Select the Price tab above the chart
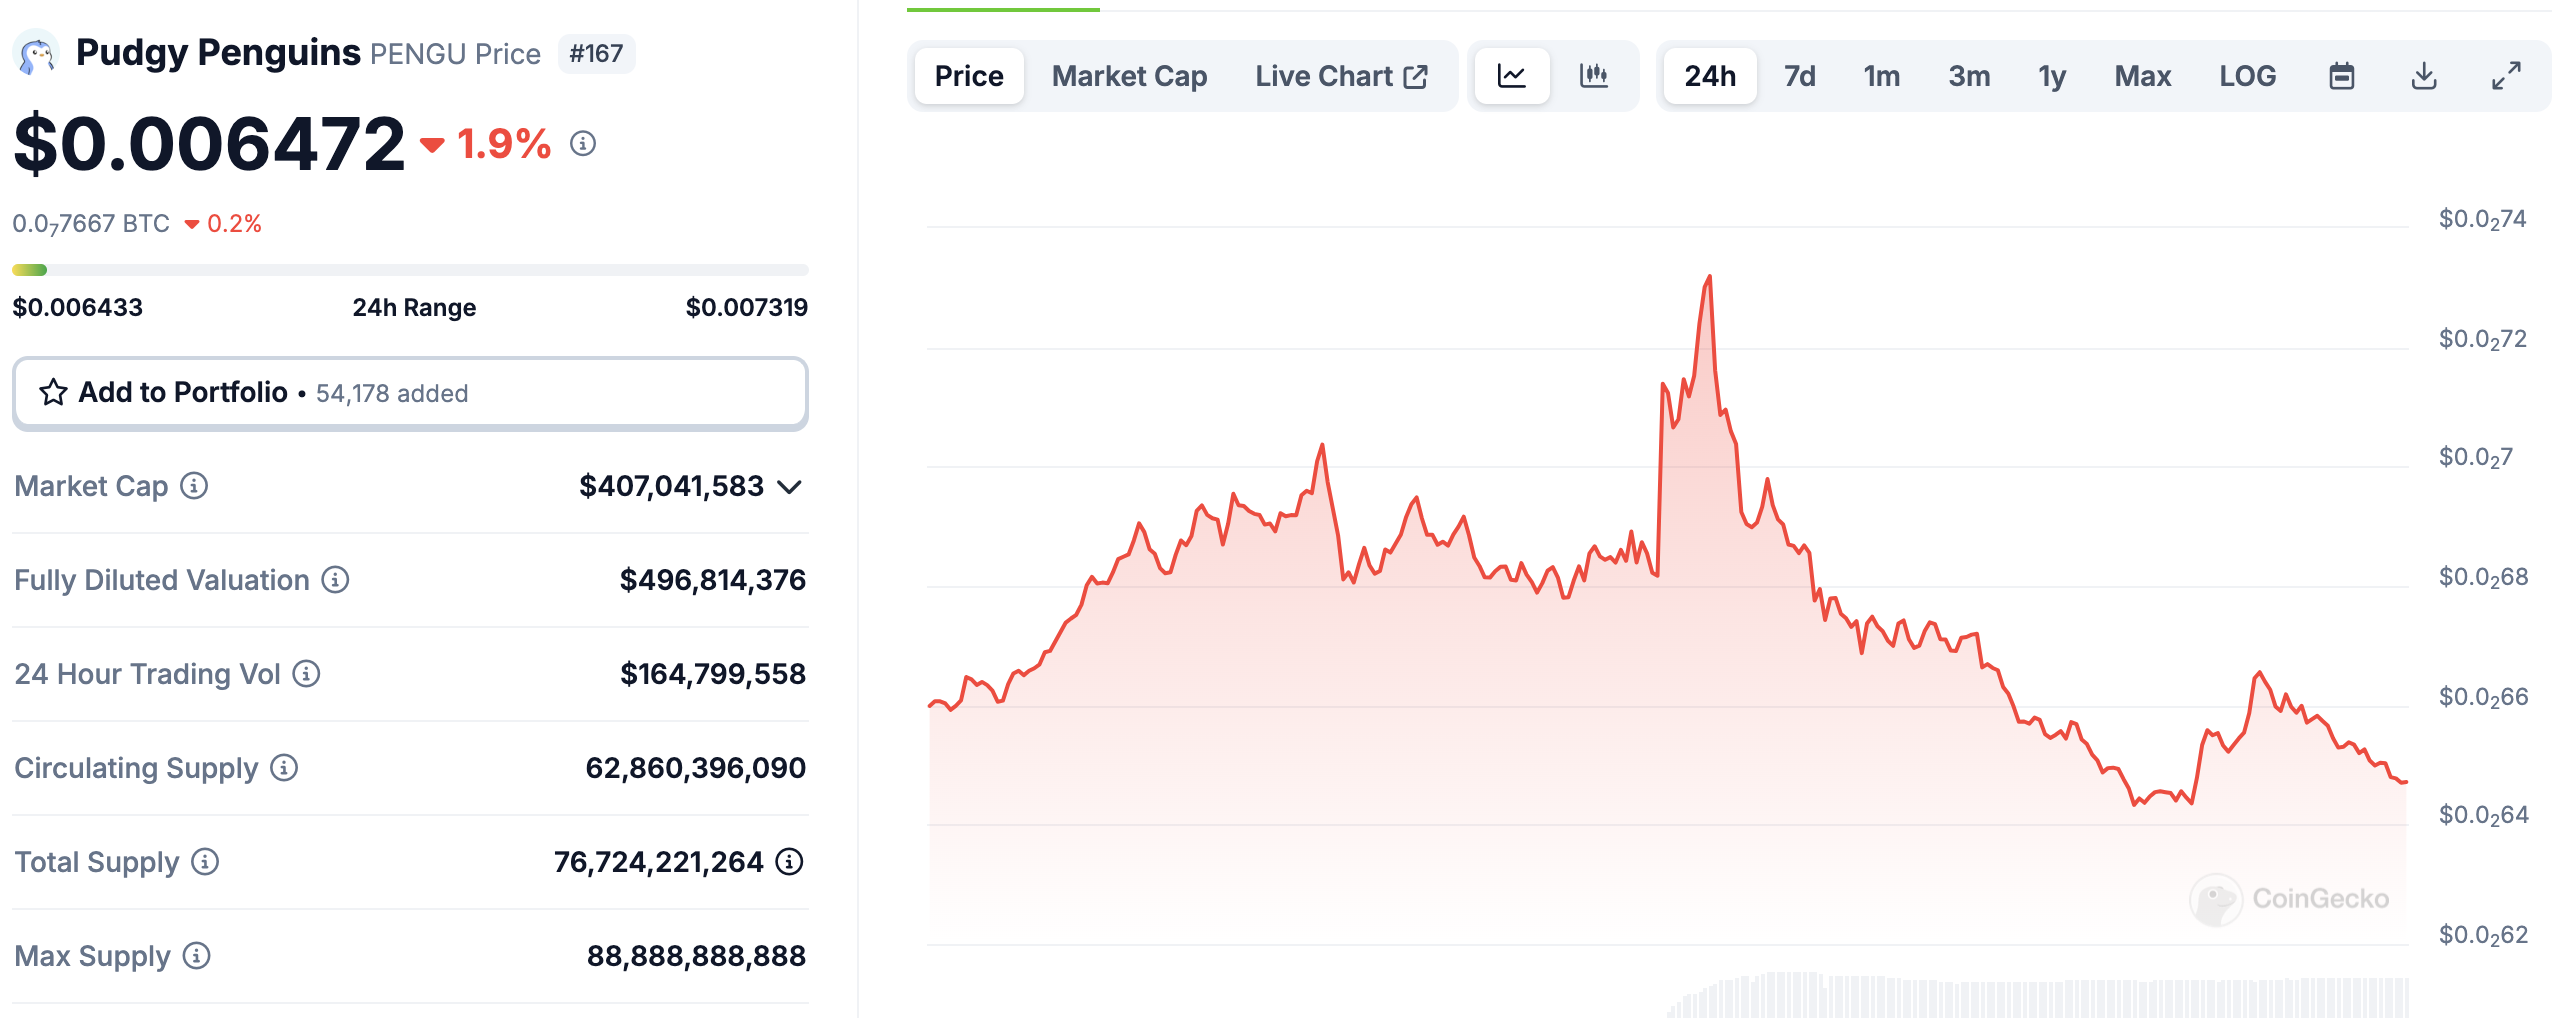 point(968,75)
